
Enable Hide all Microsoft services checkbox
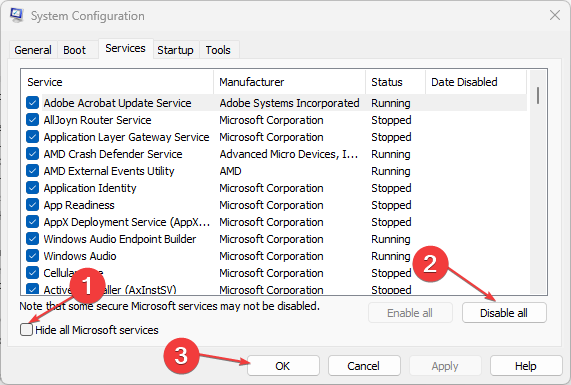(x=26, y=330)
